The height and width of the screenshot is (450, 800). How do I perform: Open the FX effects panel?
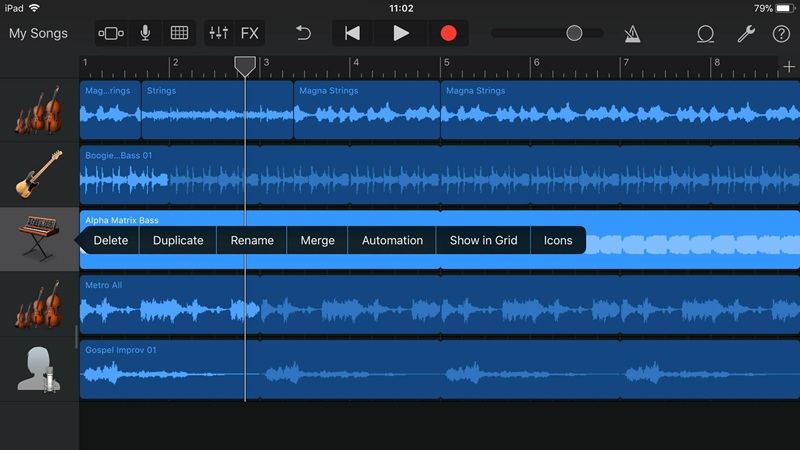(250, 33)
